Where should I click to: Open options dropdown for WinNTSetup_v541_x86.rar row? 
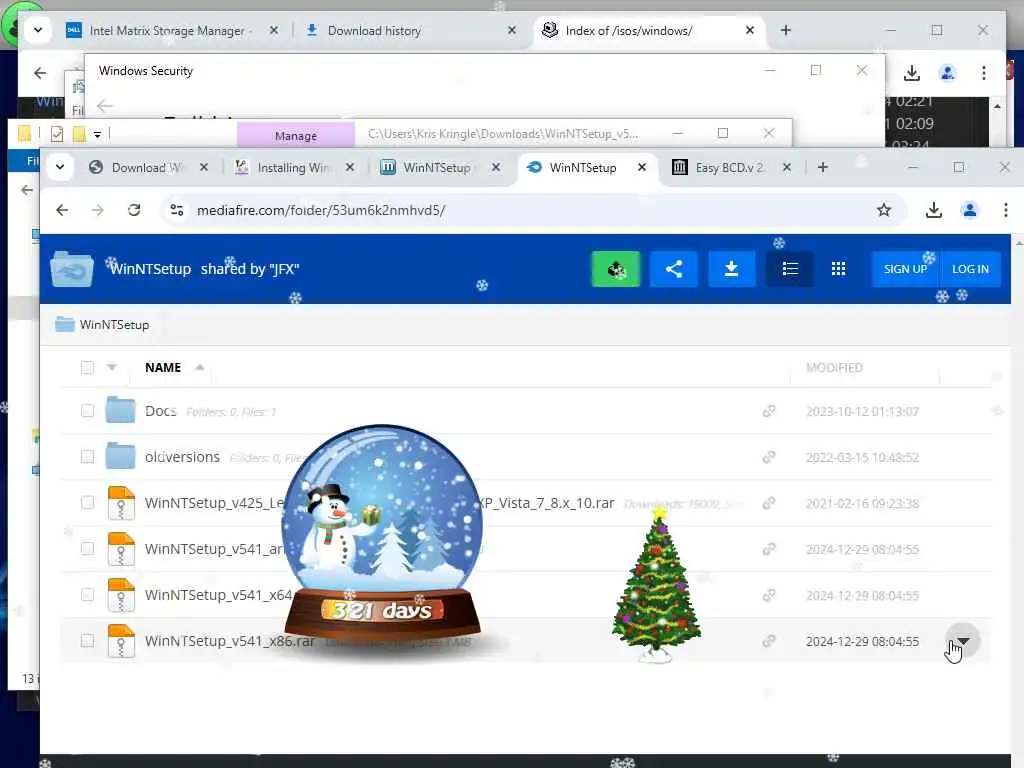tap(963, 641)
